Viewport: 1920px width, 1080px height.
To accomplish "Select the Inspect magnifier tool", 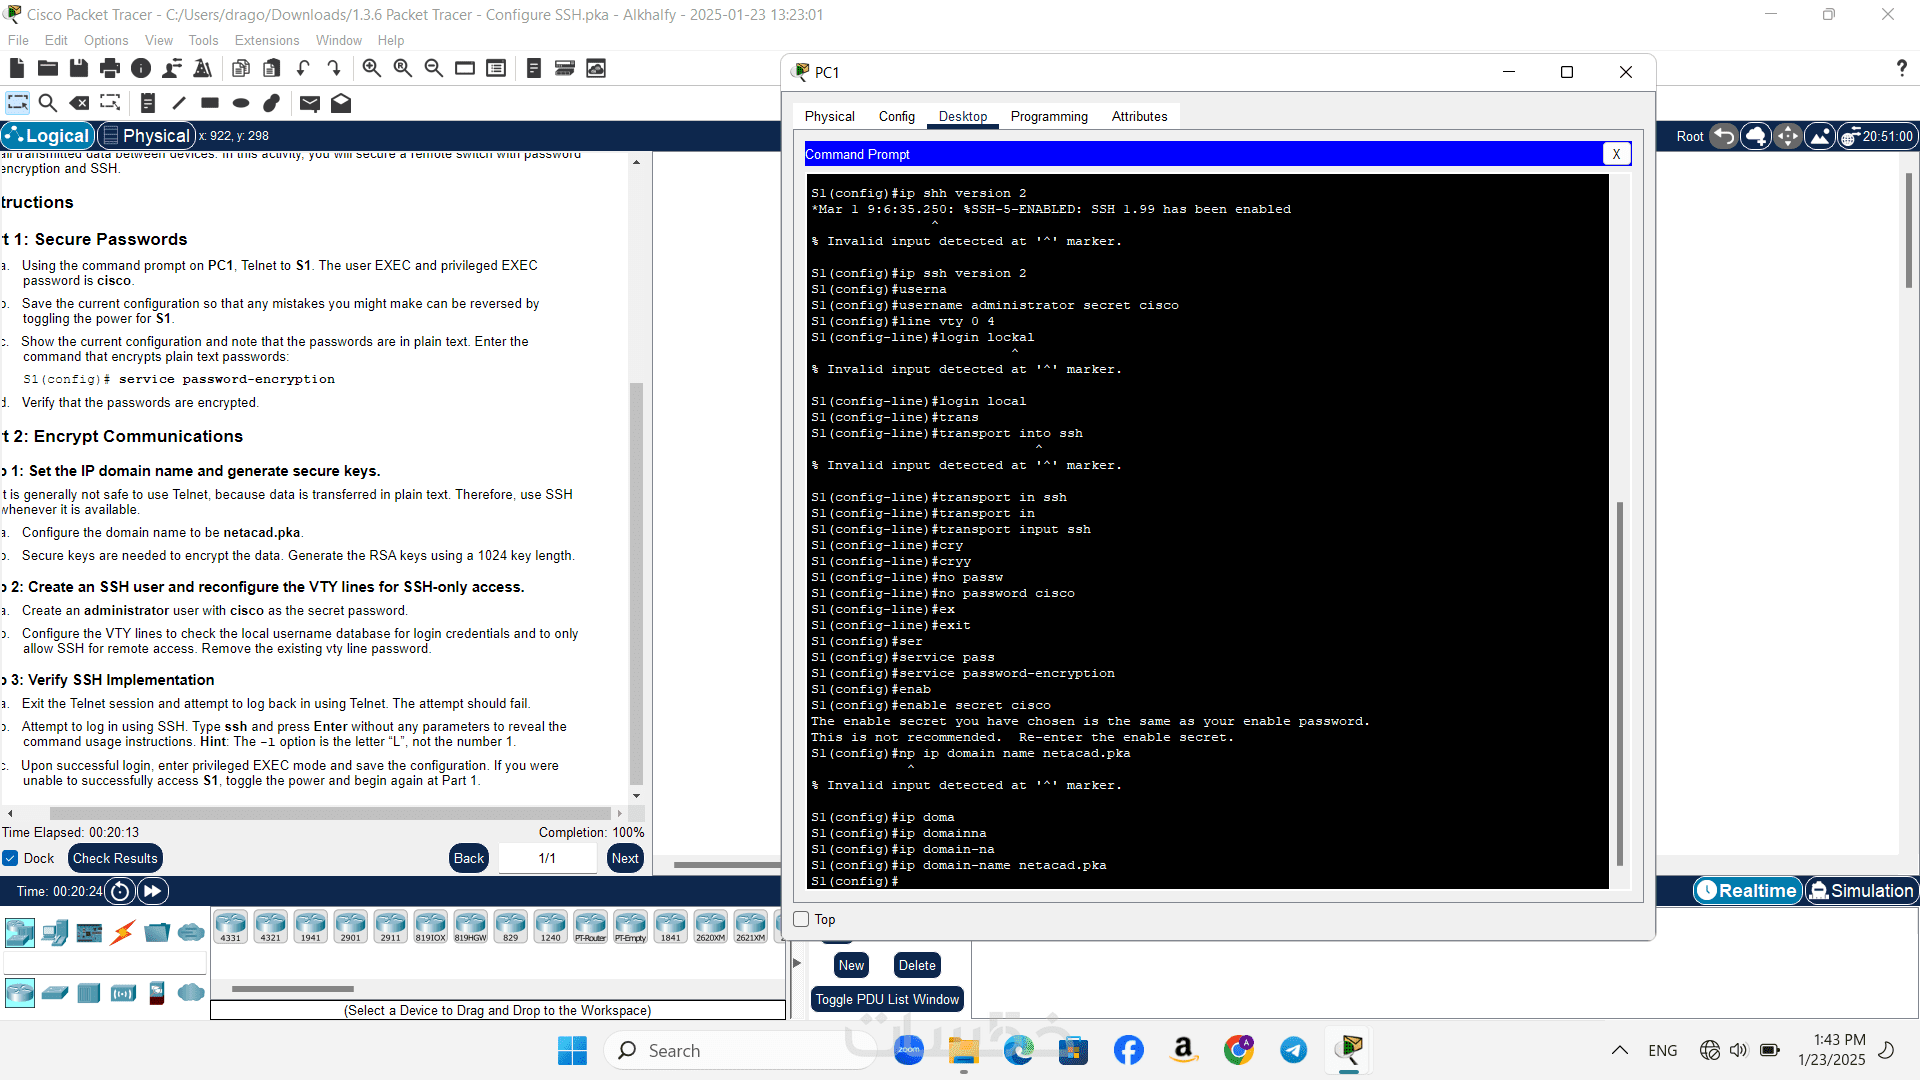I will click(x=47, y=103).
